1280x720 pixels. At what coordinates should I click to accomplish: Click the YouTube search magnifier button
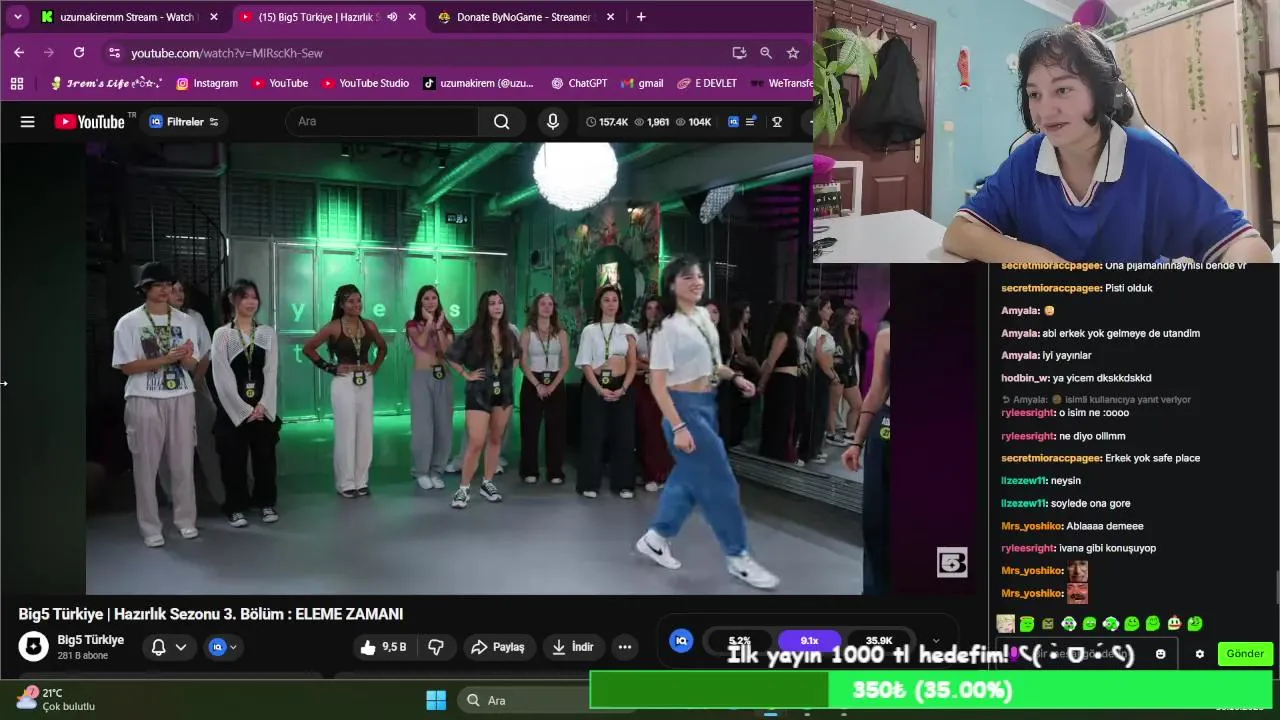(502, 122)
